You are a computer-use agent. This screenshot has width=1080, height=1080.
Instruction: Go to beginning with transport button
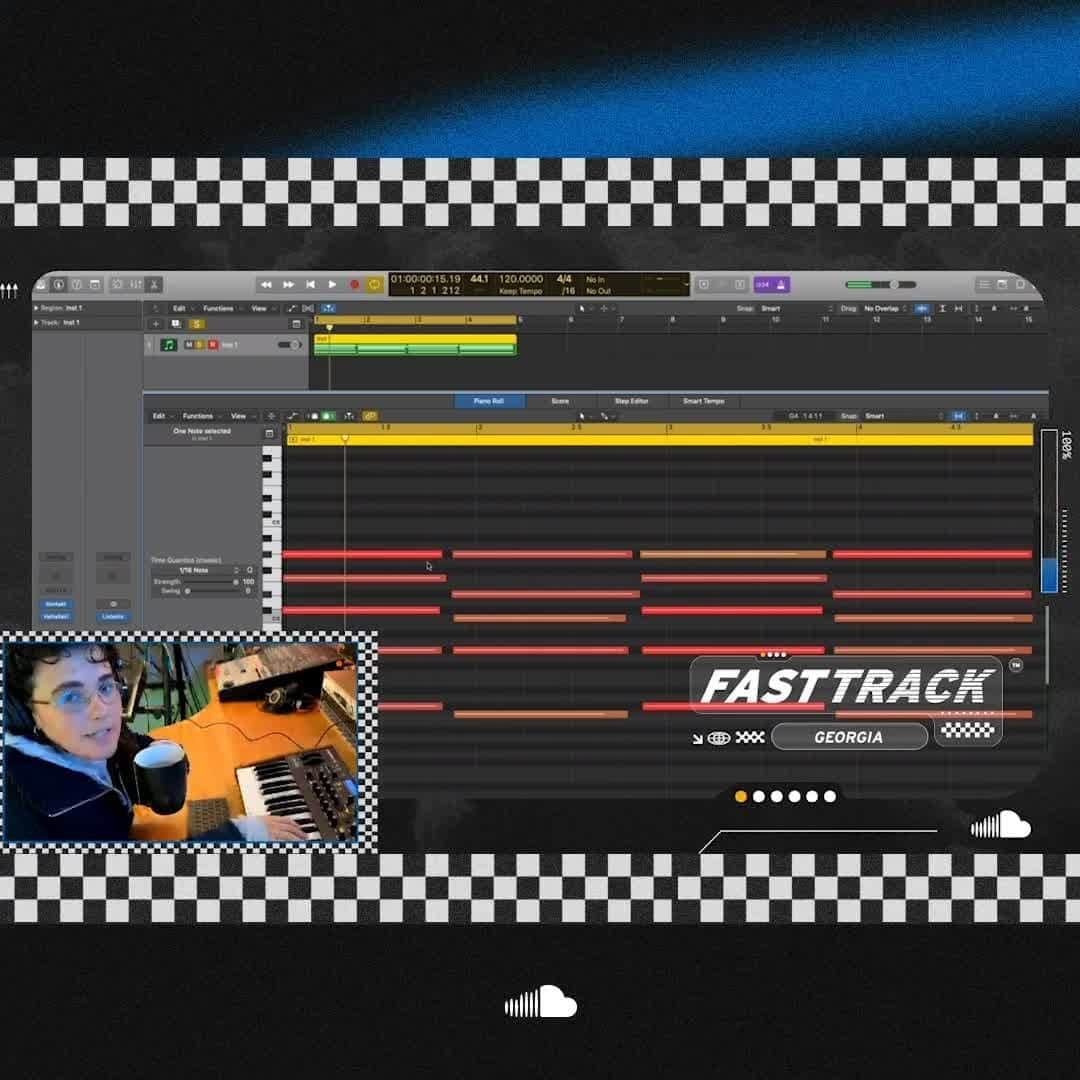[x=311, y=284]
